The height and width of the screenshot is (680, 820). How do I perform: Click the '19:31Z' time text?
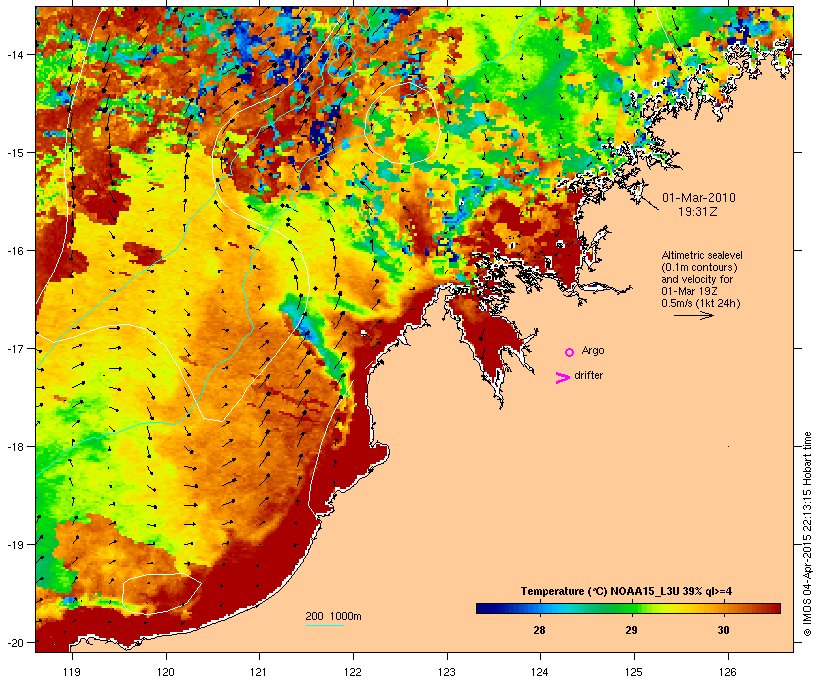(x=698, y=212)
